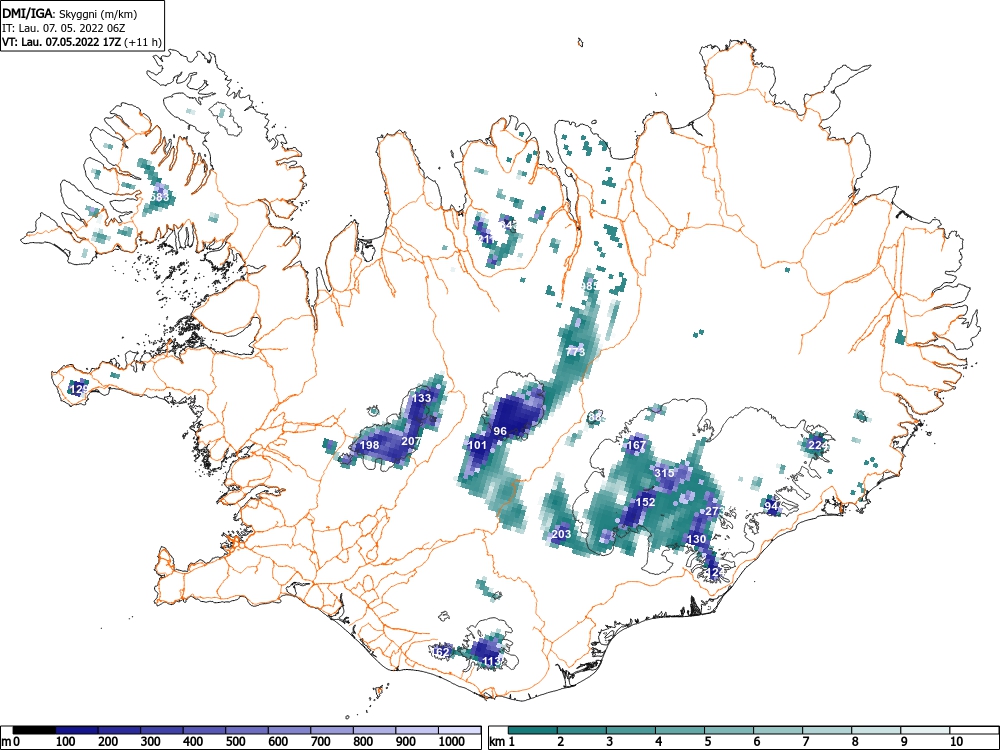1000x750 pixels.
Task: Click the '96' visibility value on the map
Action: 500,432
